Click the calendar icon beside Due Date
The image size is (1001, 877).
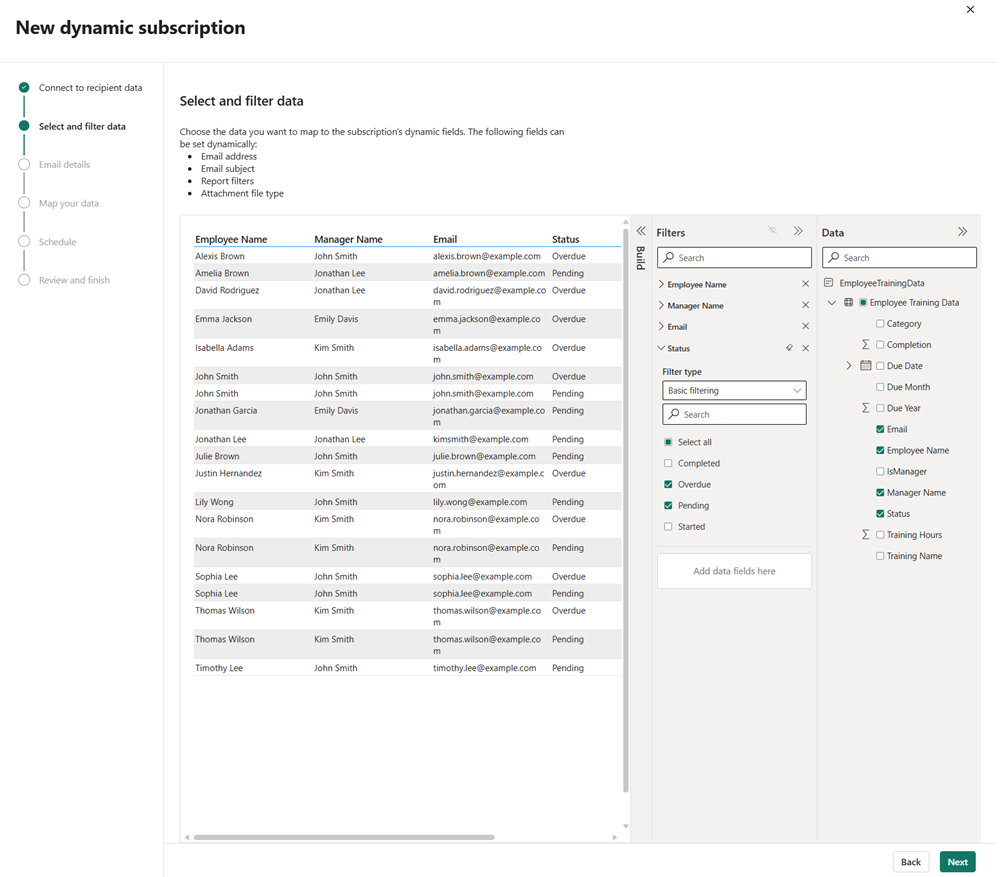[x=866, y=365]
